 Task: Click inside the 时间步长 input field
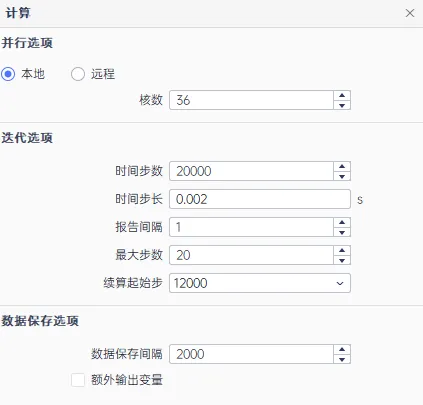260,199
